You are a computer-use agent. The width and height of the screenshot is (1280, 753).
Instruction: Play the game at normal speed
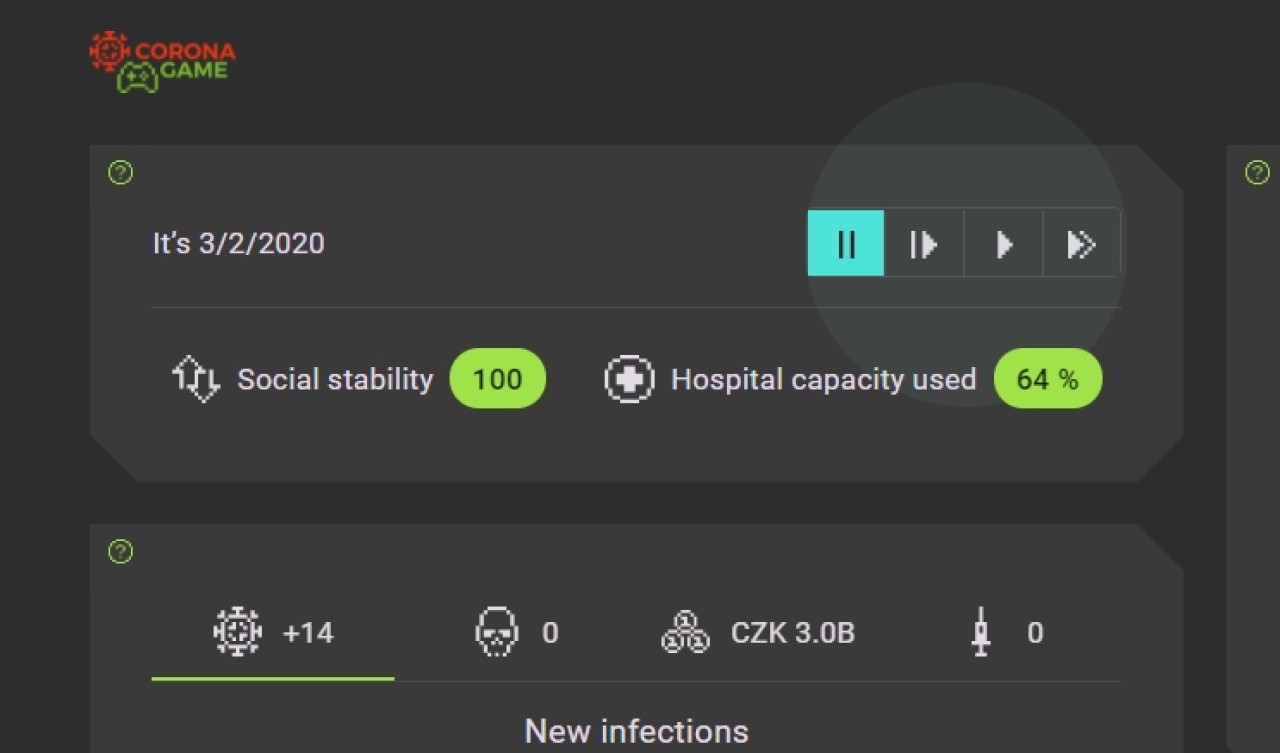pyautogui.click(x=1003, y=243)
